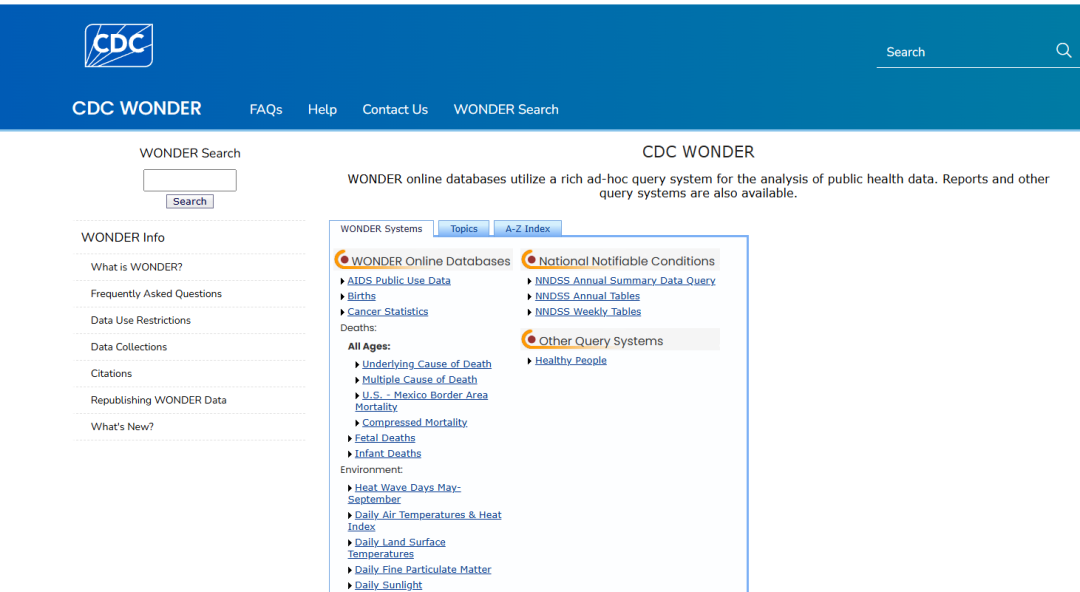
Task: Click the arrow bullet before Cancer Statistics
Action: pyautogui.click(x=342, y=312)
